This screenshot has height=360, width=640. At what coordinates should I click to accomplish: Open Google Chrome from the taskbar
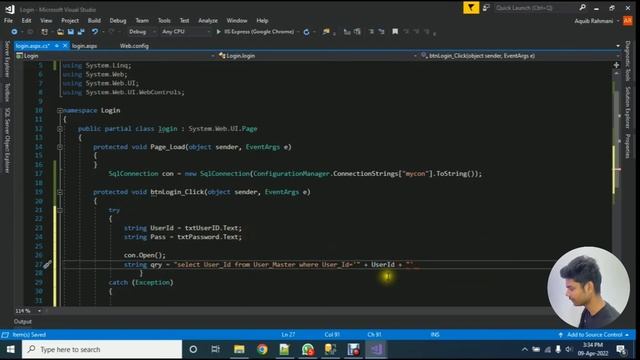262,349
